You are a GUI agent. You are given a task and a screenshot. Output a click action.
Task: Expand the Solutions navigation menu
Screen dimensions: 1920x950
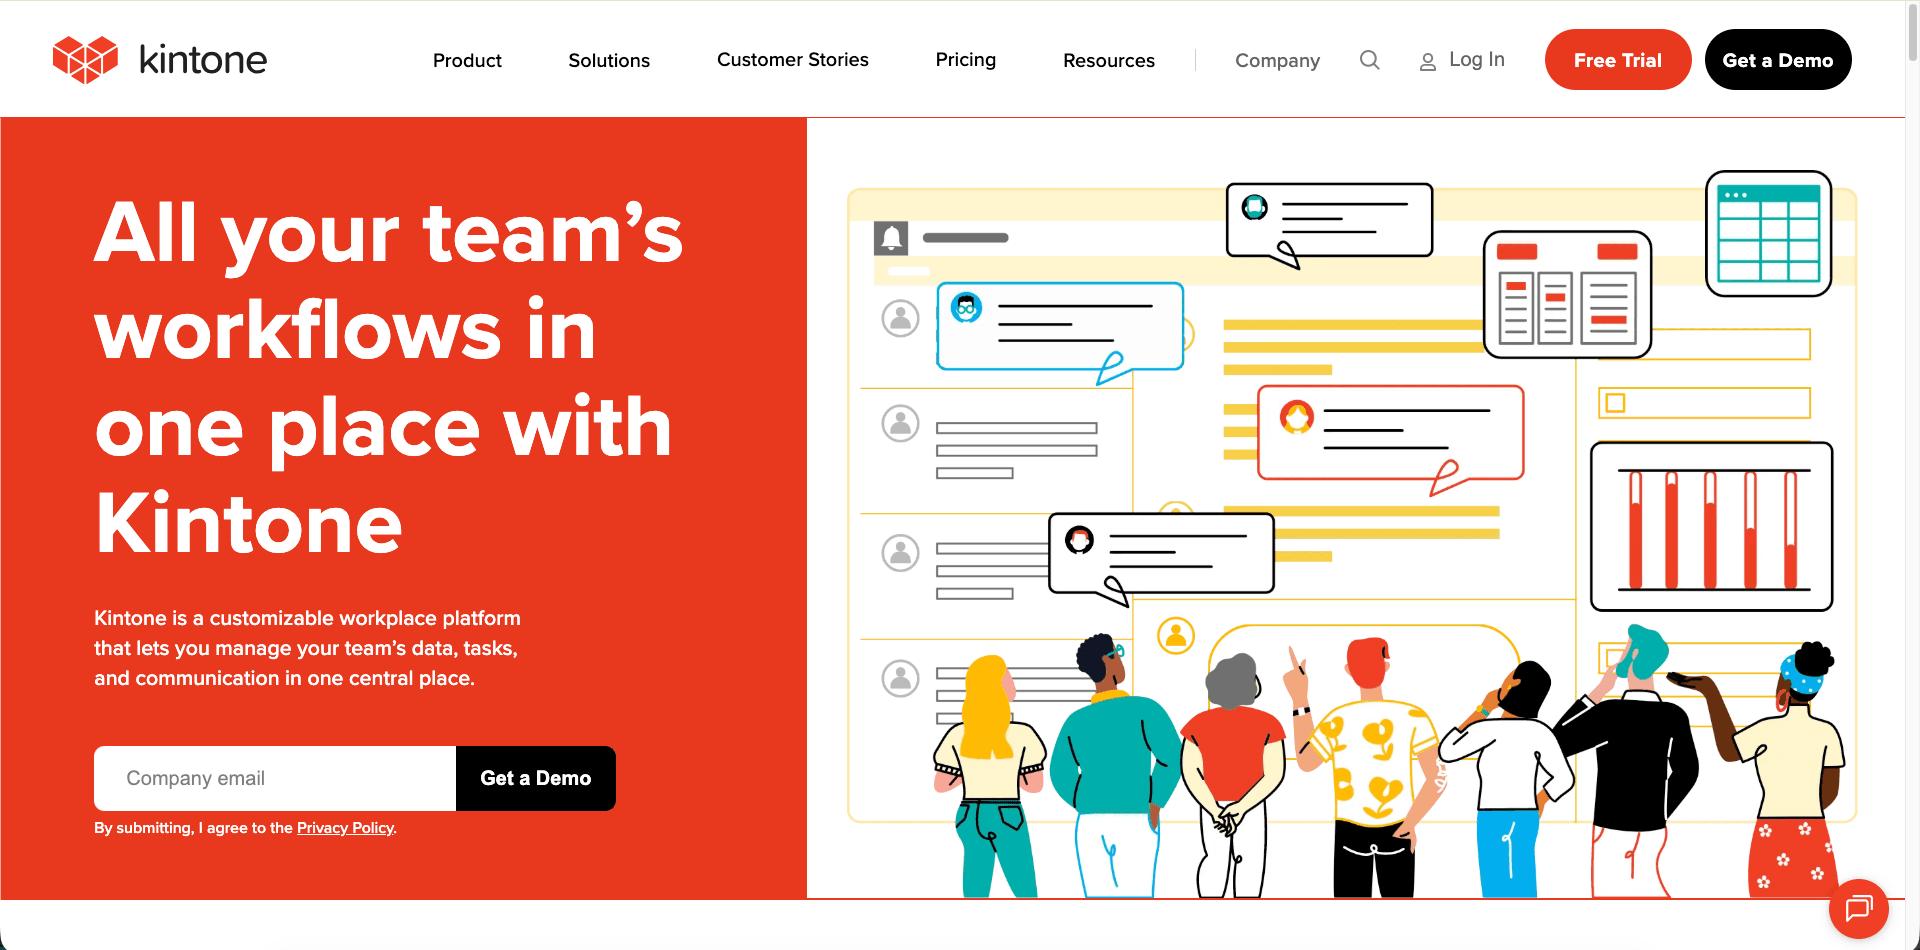click(609, 60)
